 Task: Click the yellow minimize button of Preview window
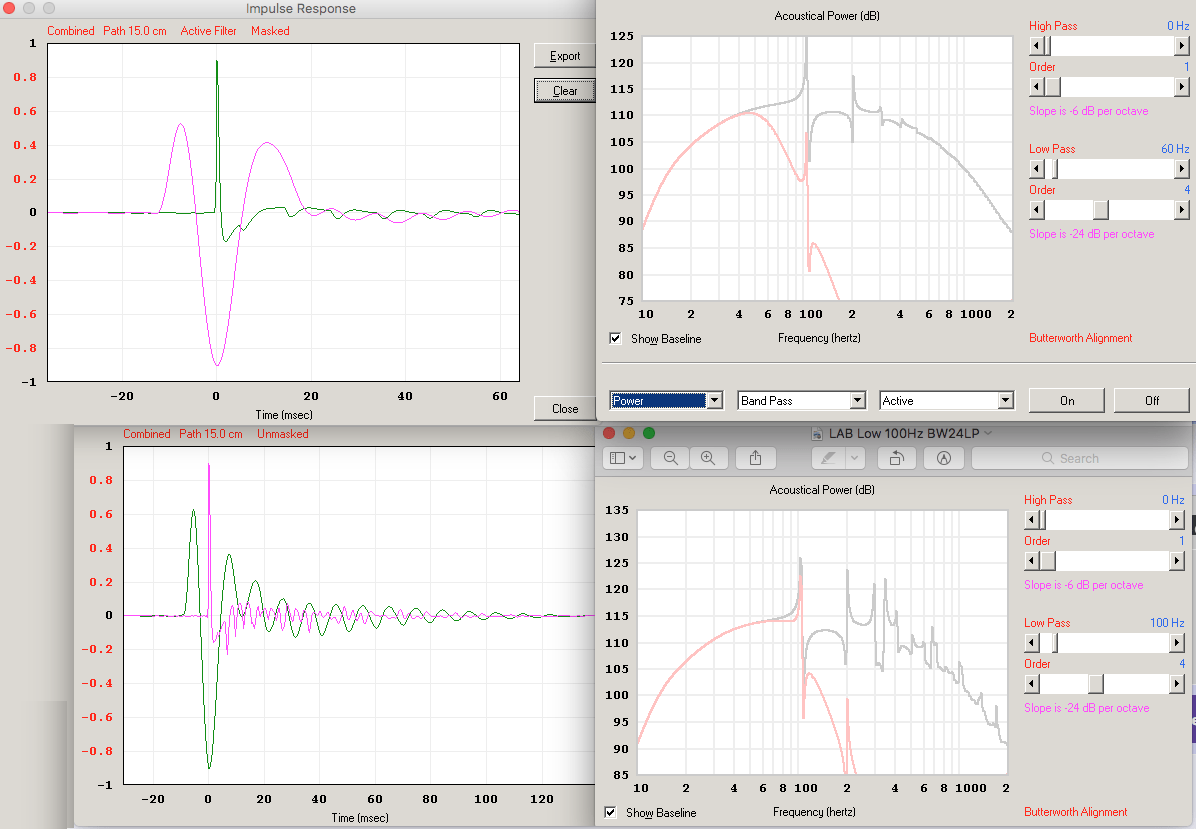point(629,433)
